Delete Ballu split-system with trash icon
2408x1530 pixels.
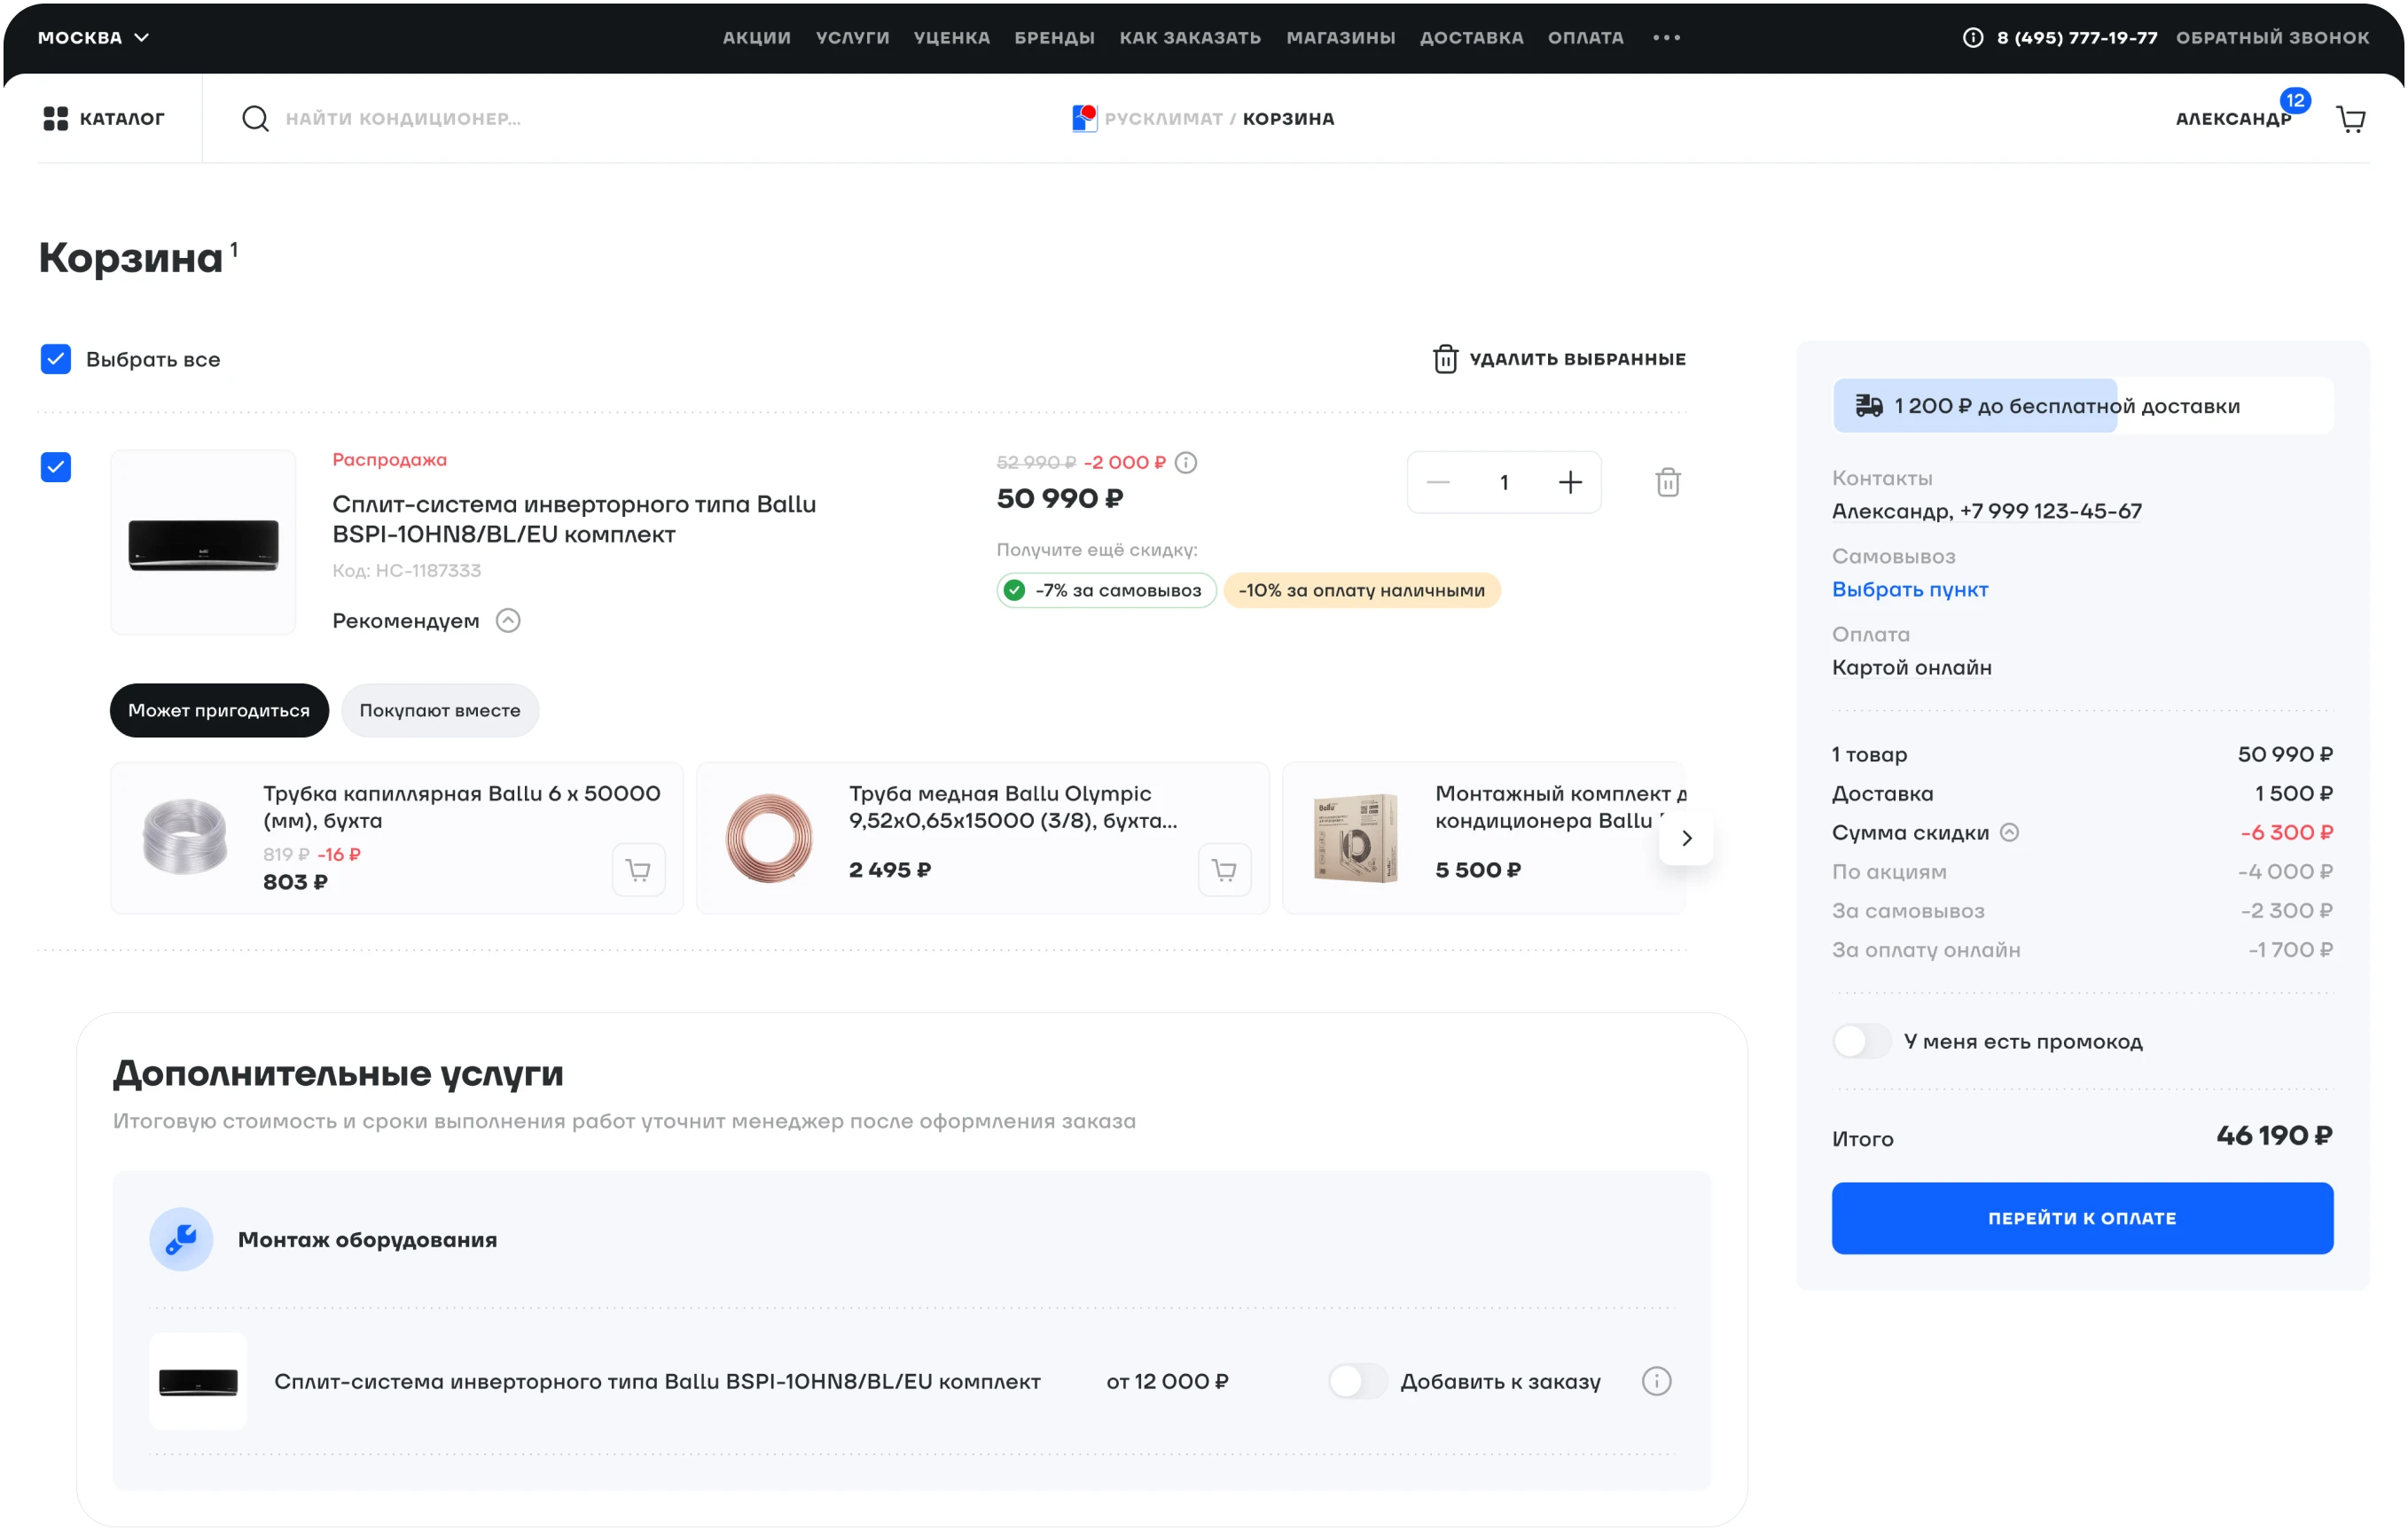(x=1667, y=483)
